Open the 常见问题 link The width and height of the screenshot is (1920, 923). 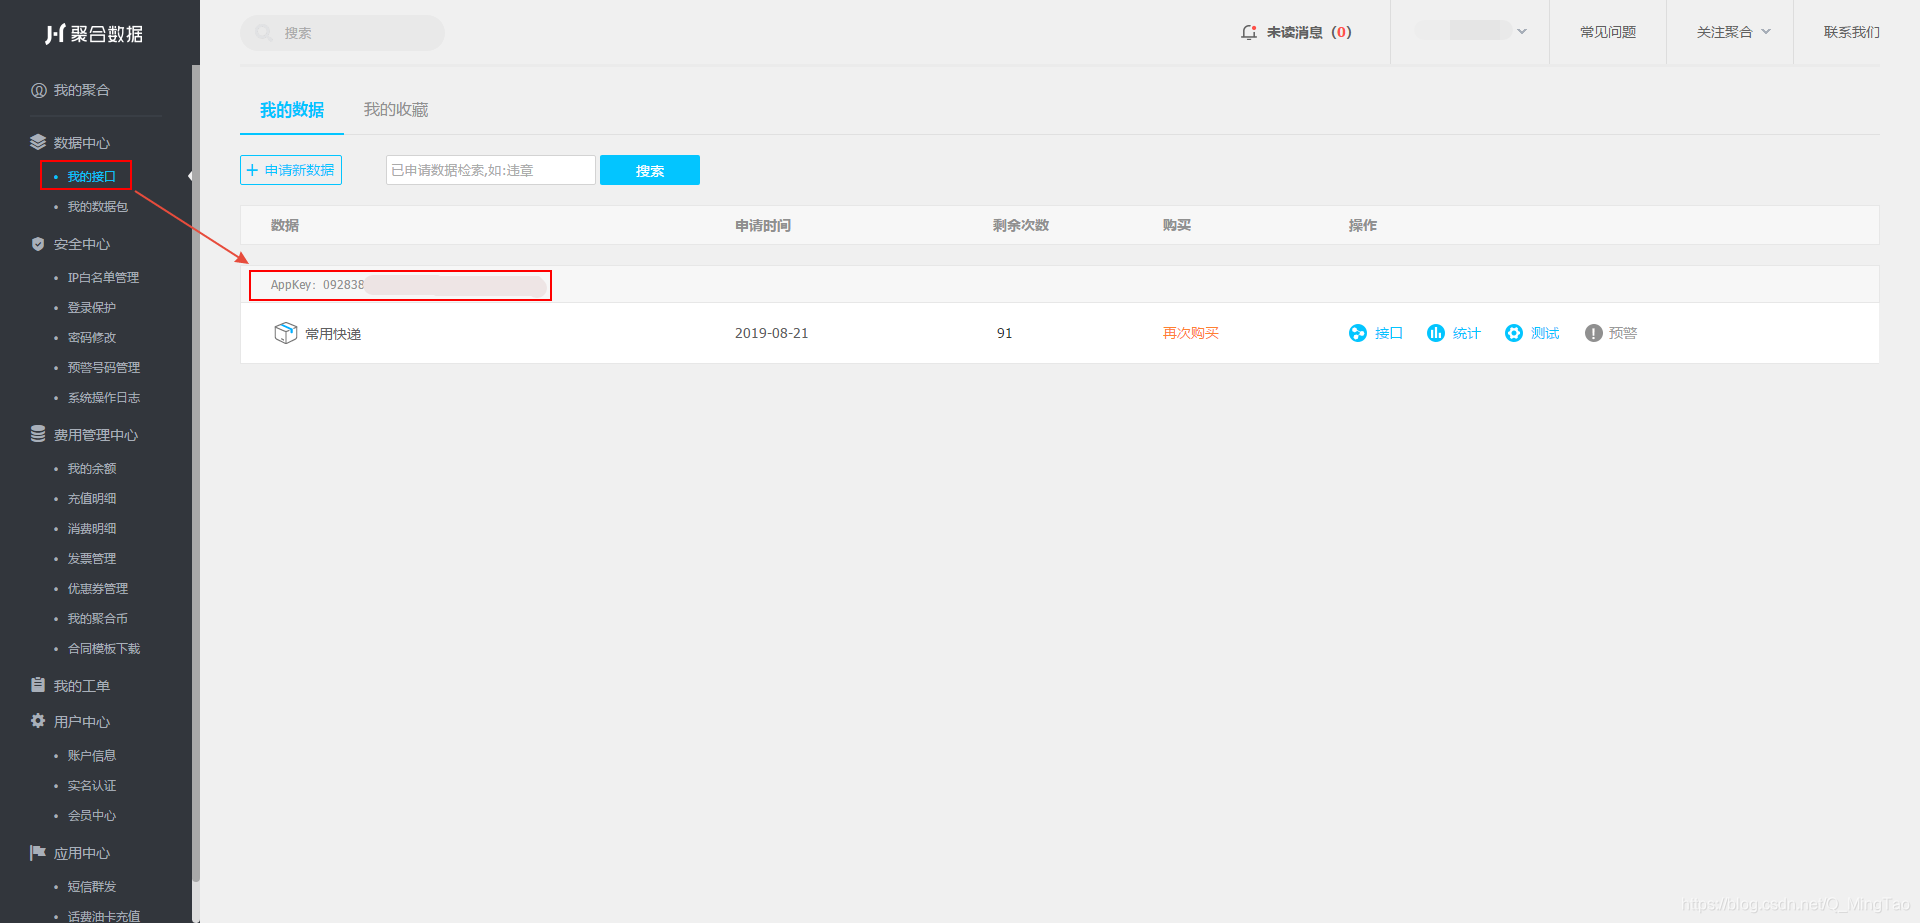[x=1608, y=32]
